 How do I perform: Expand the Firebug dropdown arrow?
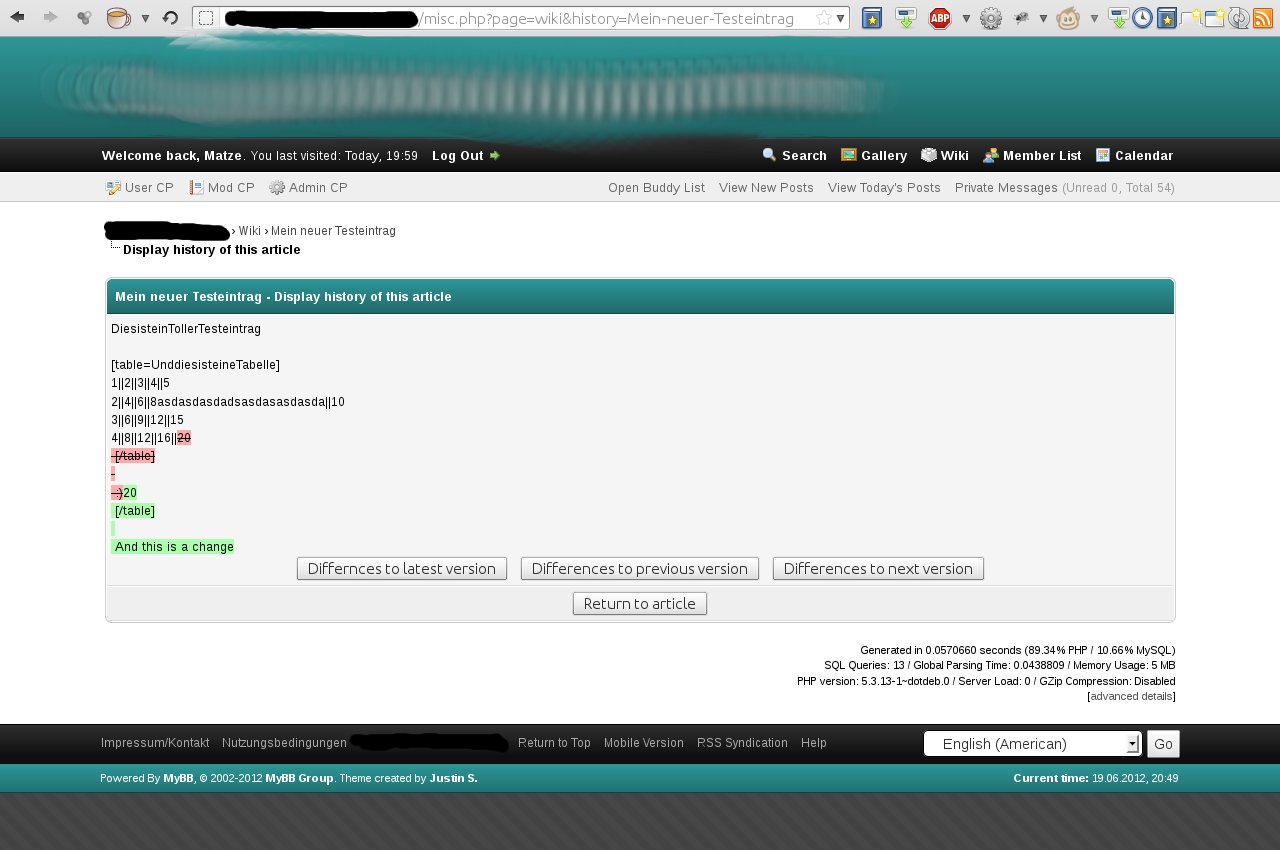coord(1043,18)
